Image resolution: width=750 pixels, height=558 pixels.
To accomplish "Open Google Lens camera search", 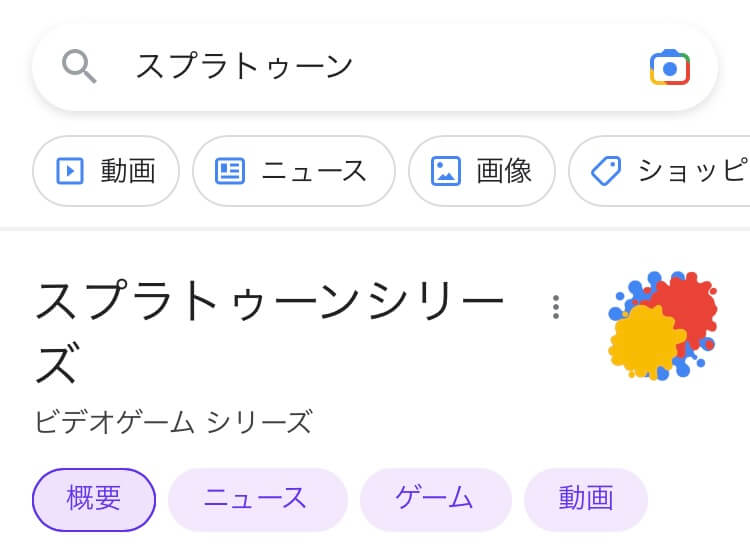I will pyautogui.click(x=670, y=67).
